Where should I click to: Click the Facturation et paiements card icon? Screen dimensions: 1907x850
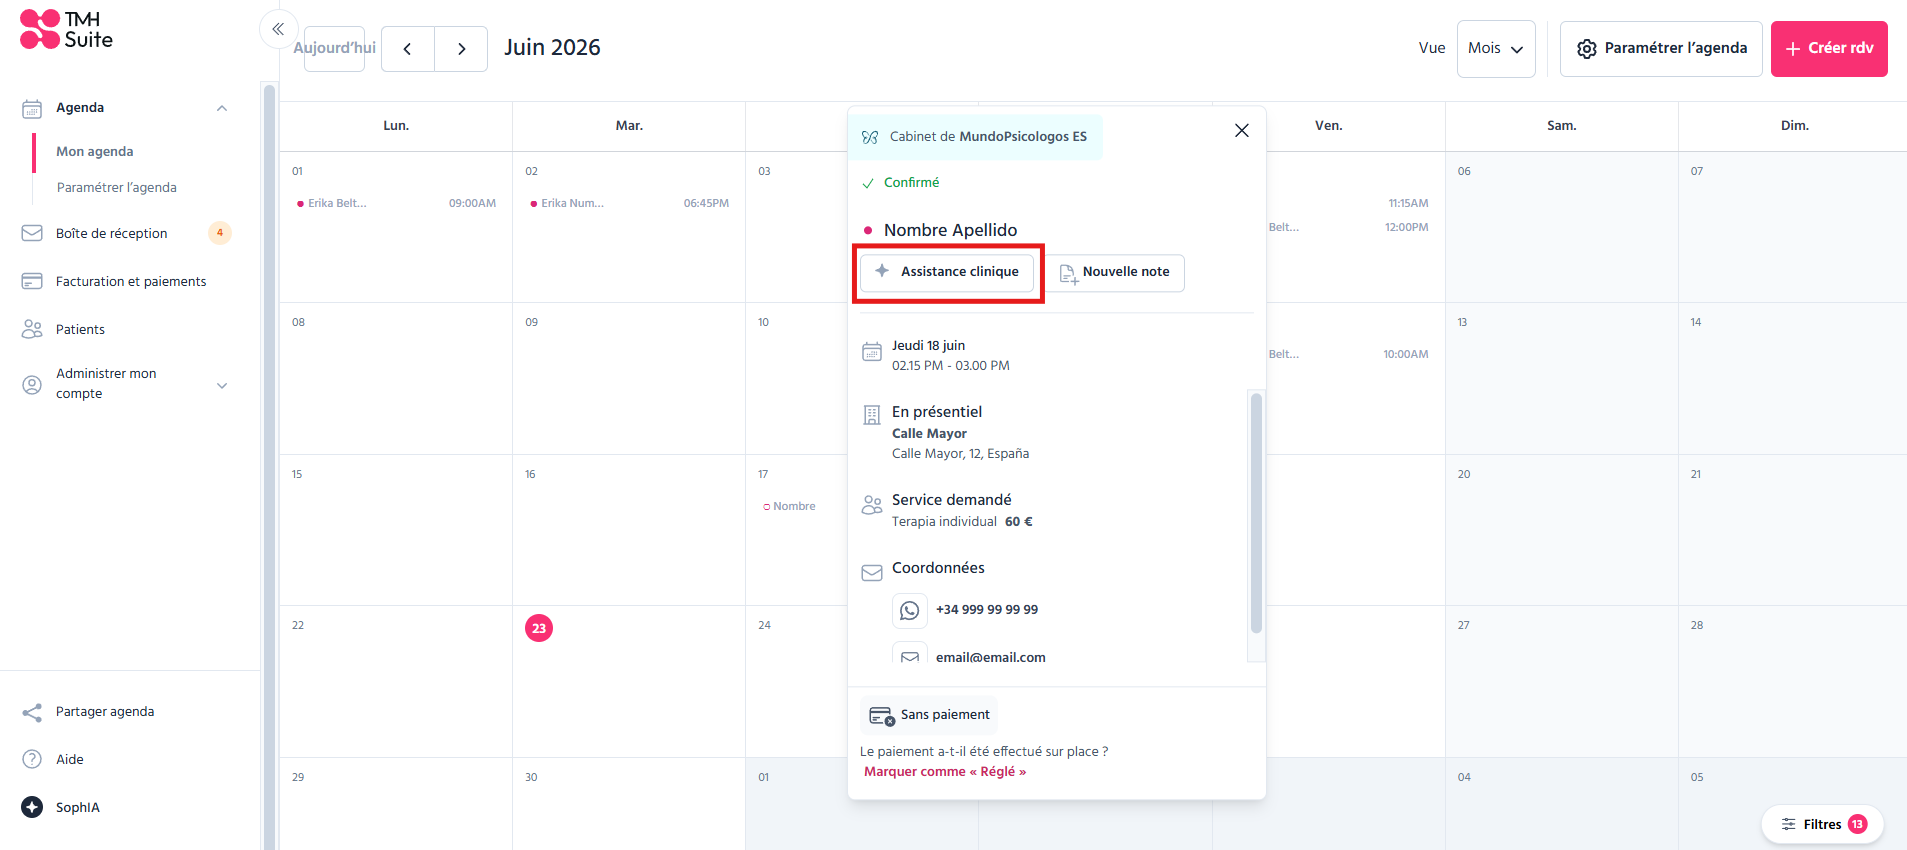pyautogui.click(x=32, y=281)
